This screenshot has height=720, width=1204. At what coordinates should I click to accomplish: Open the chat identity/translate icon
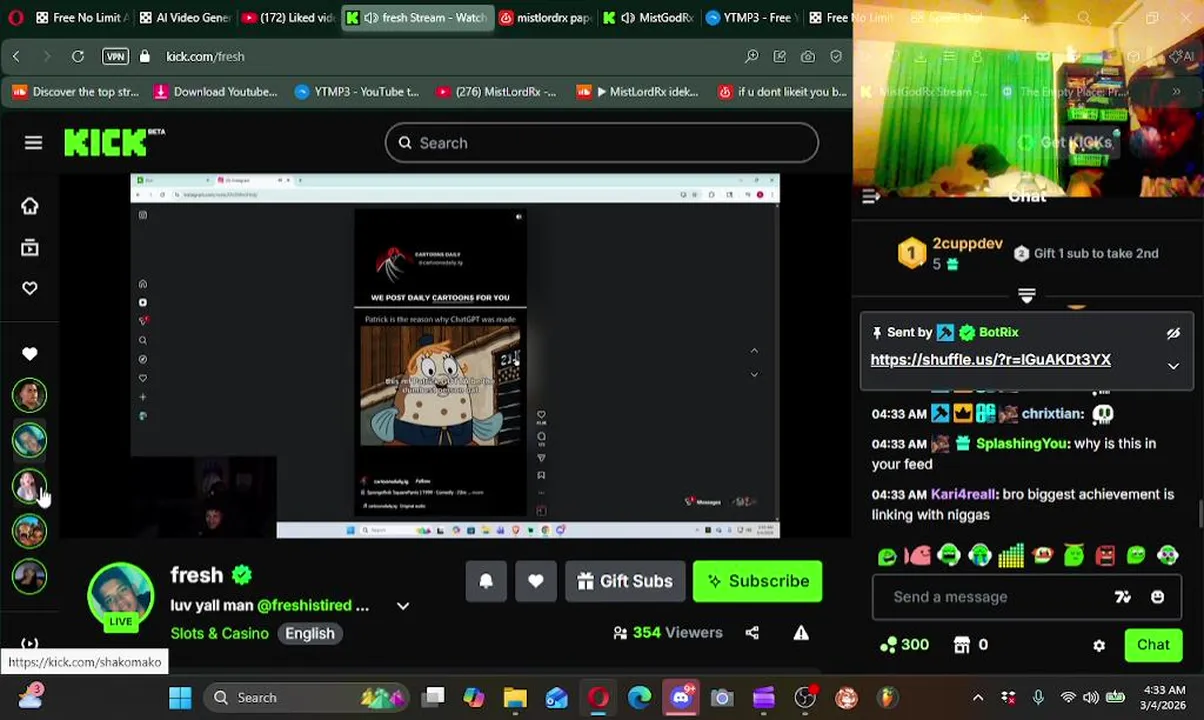point(1123,597)
